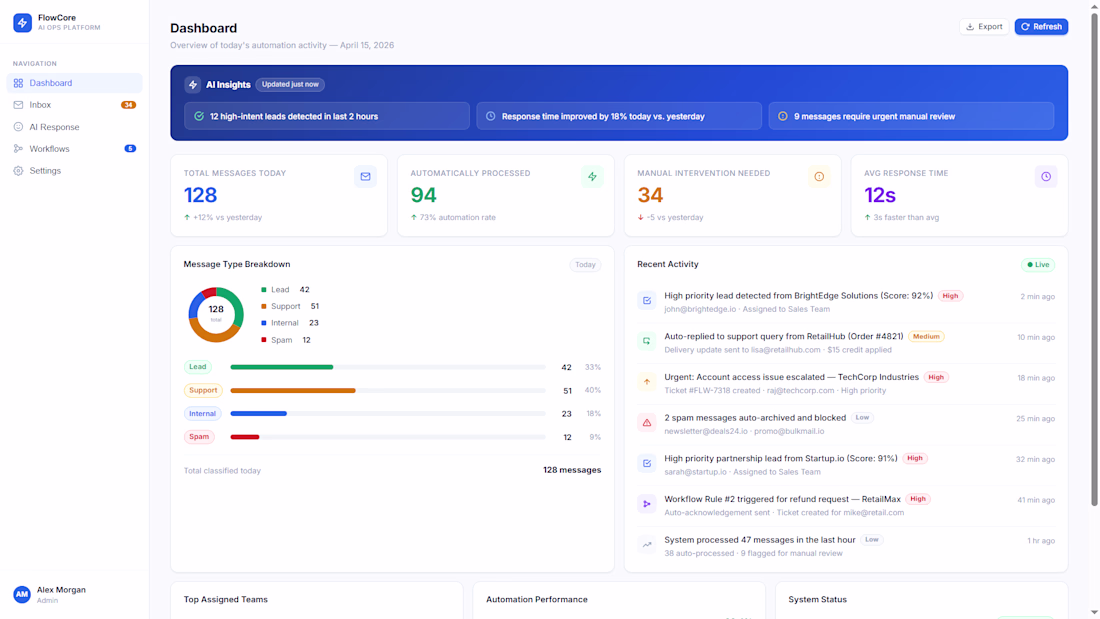Open the TechCorp Industries account access entry
Image resolution: width=1100 pixels, height=619 pixels.
tap(846, 384)
